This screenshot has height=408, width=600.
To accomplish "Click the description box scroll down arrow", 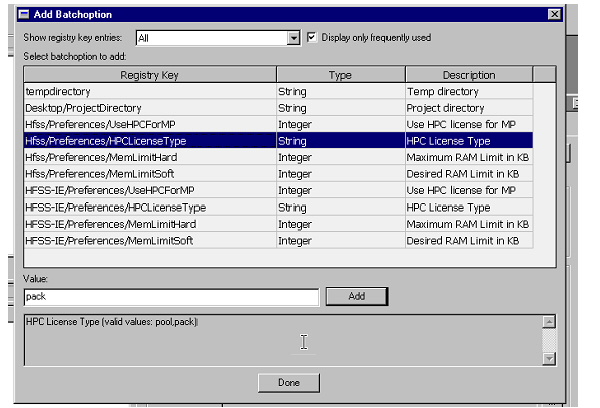I will click(549, 359).
